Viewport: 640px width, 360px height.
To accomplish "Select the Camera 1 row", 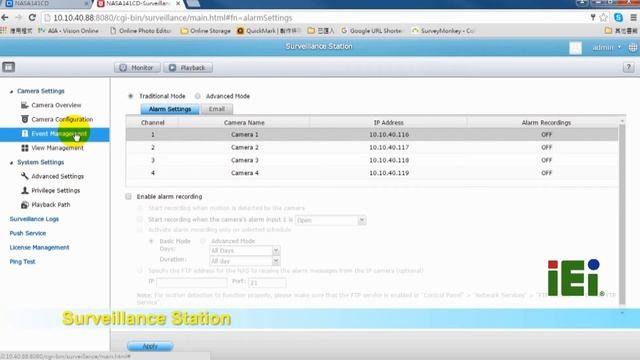I will [x=372, y=135].
